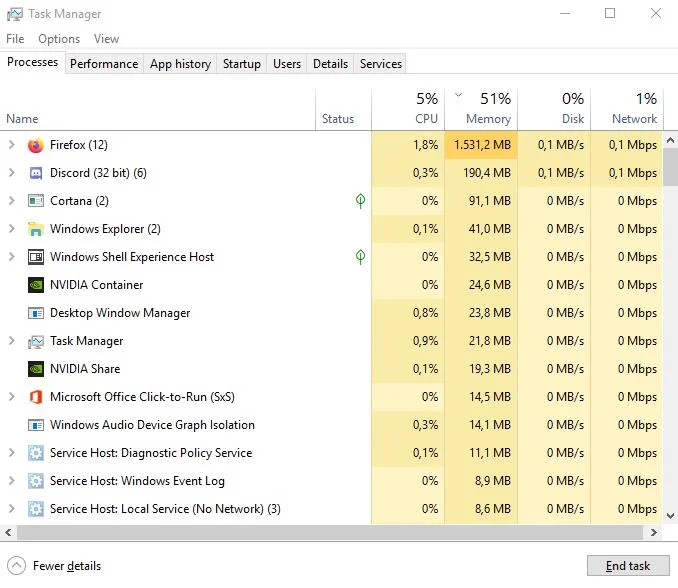Select the Desktop Window Manager row
678x588 pixels.
coord(331,313)
